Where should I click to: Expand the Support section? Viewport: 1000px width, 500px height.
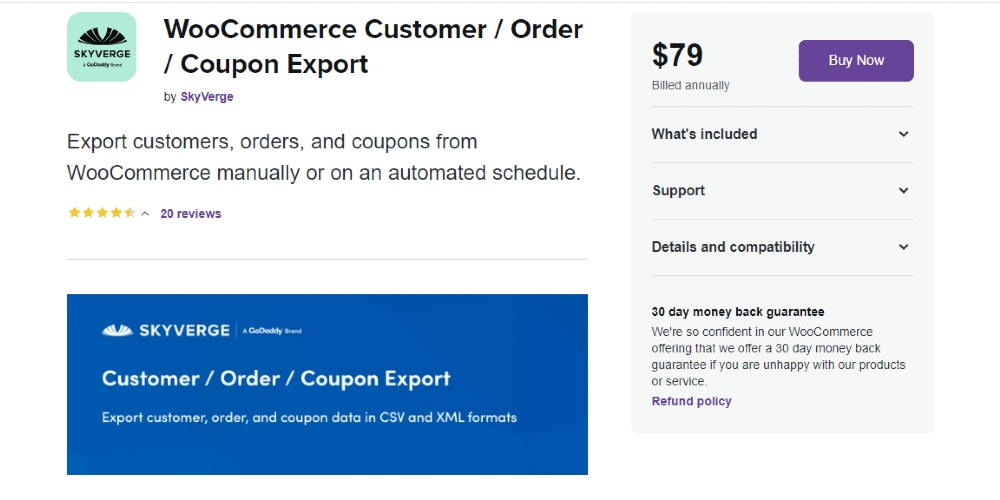pyautogui.click(x=783, y=191)
